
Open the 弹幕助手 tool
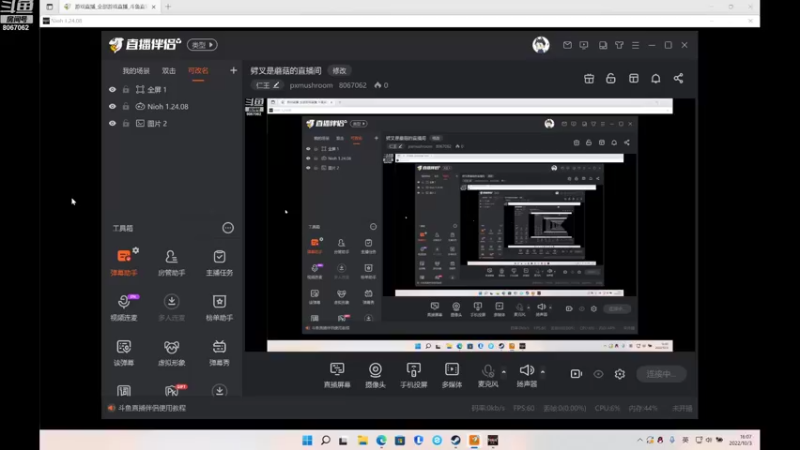click(124, 262)
